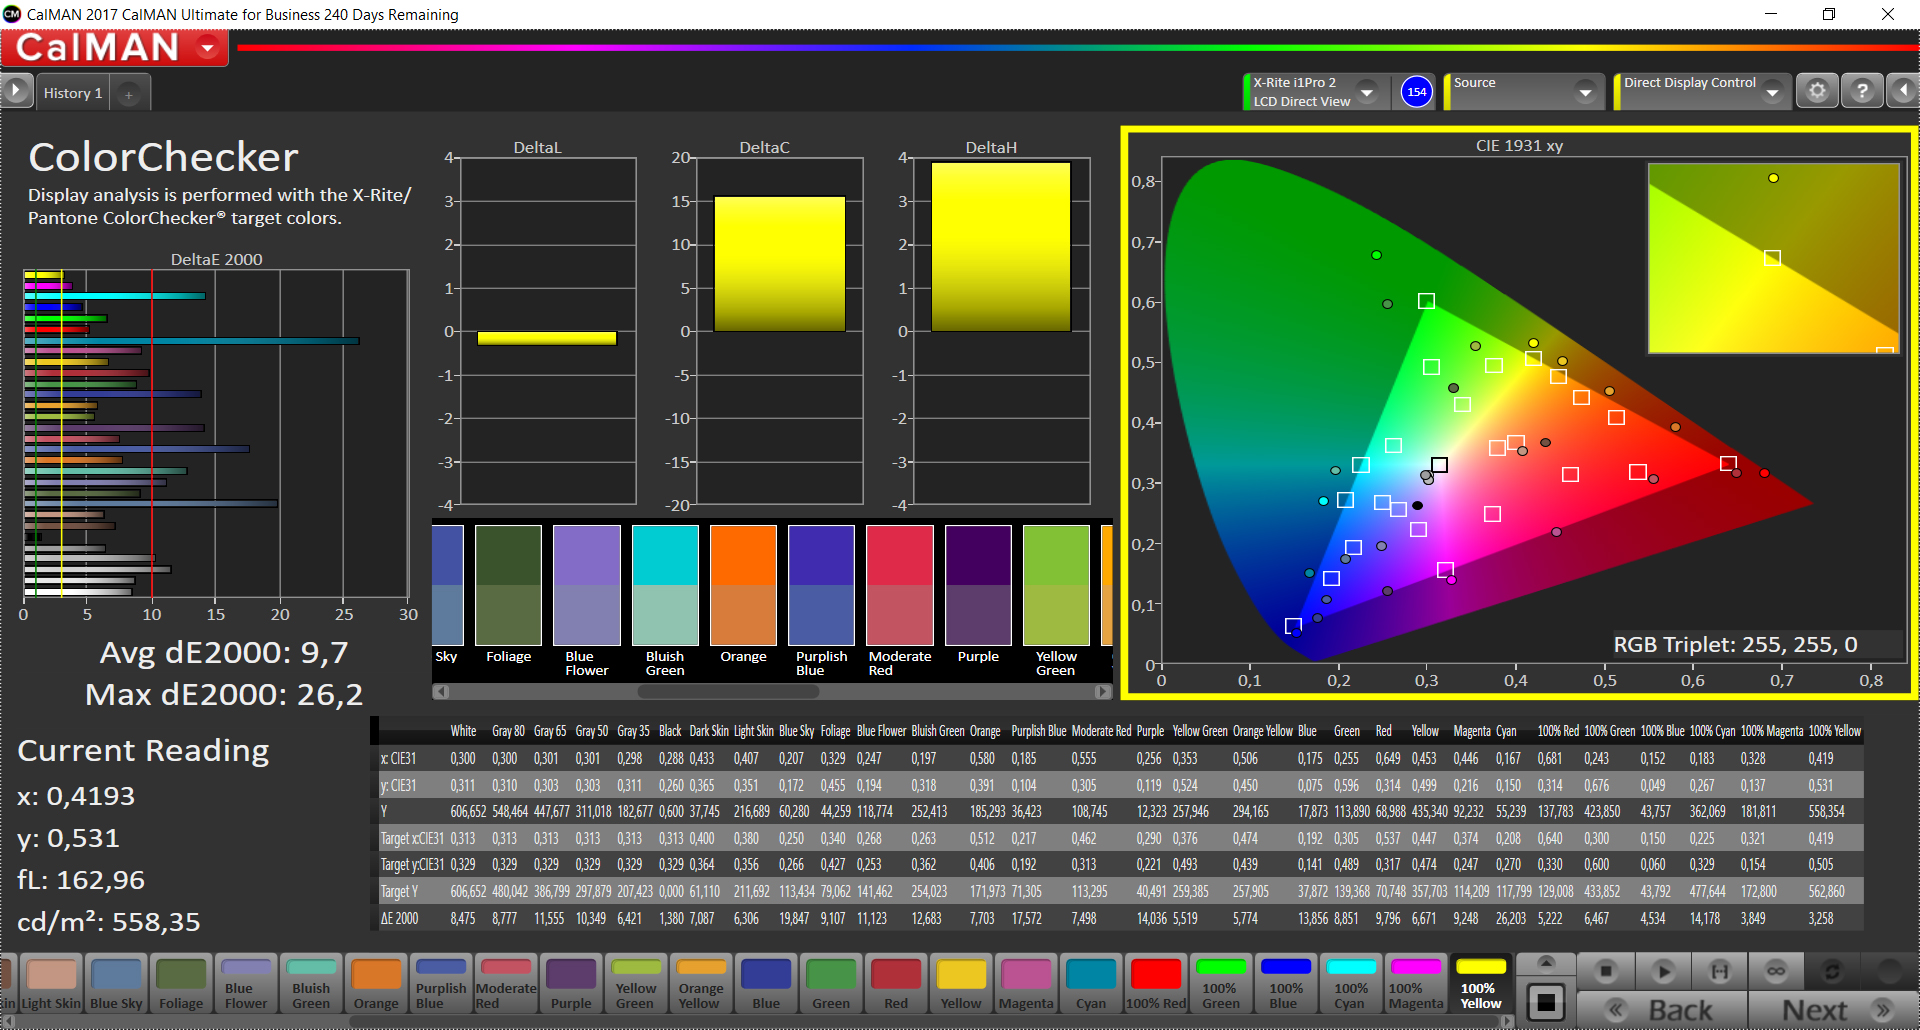
Task: Expand the Direct Display Control dropdown
Action: click(x=1772, y=92)
